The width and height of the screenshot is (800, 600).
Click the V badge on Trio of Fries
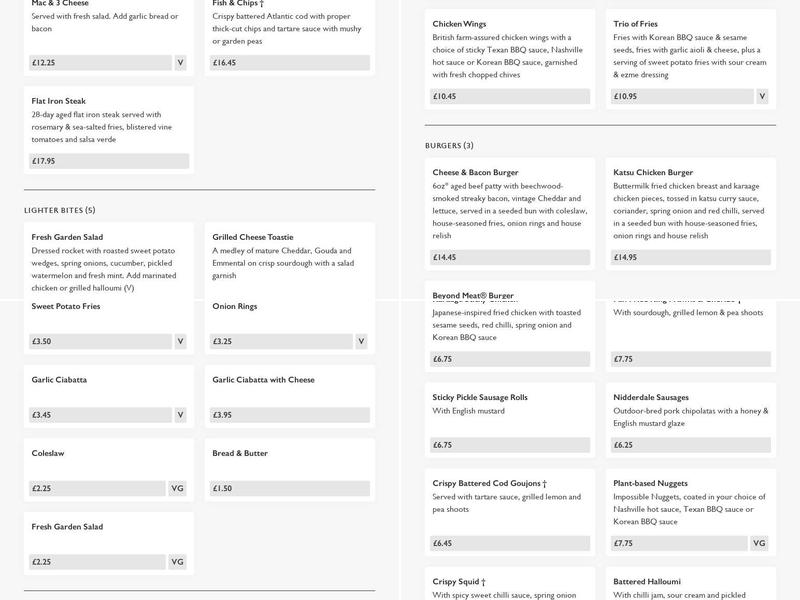[762, 97]
